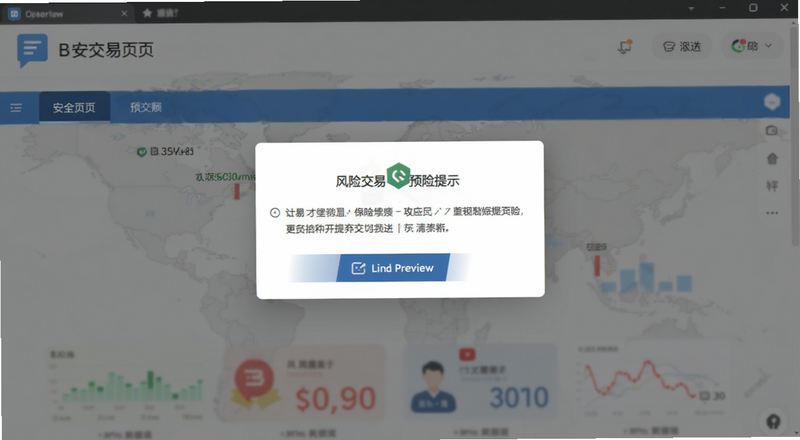Select the Opserlaw browser tab
Screen dimensions: 800x440
(x=67, y=14)
